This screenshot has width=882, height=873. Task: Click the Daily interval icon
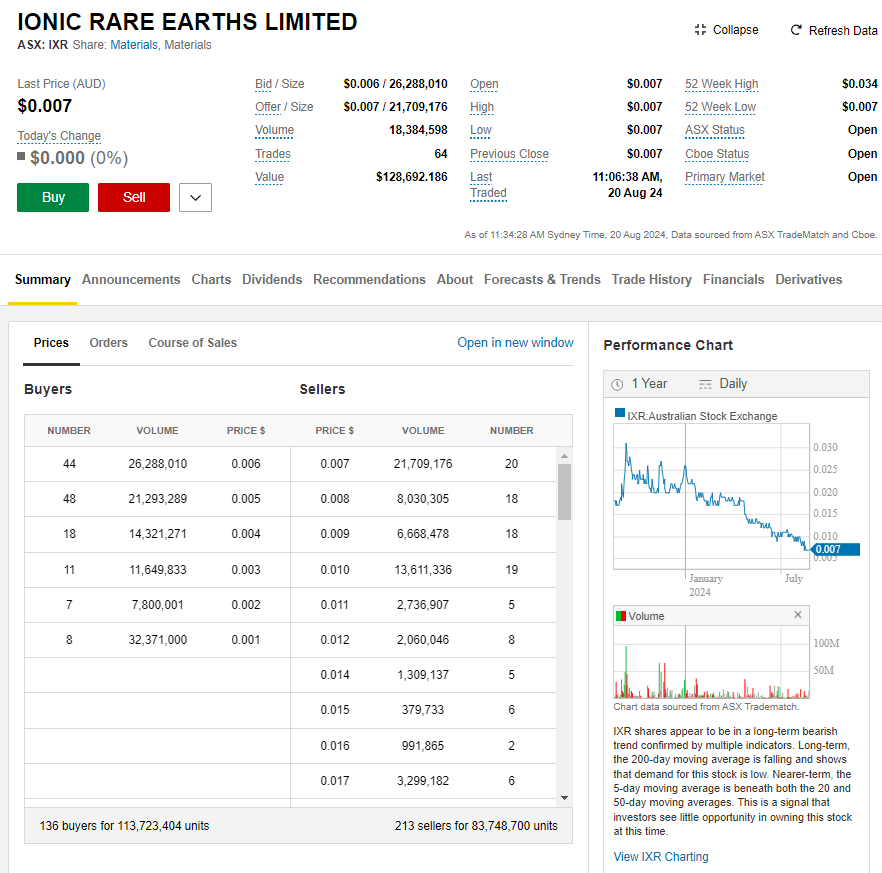click(705, 384)
